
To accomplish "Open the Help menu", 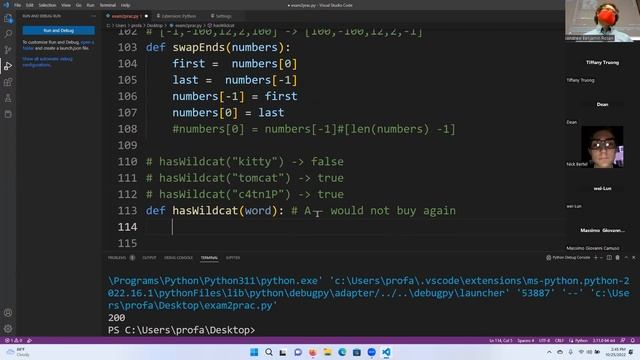I will pos(125,5).
